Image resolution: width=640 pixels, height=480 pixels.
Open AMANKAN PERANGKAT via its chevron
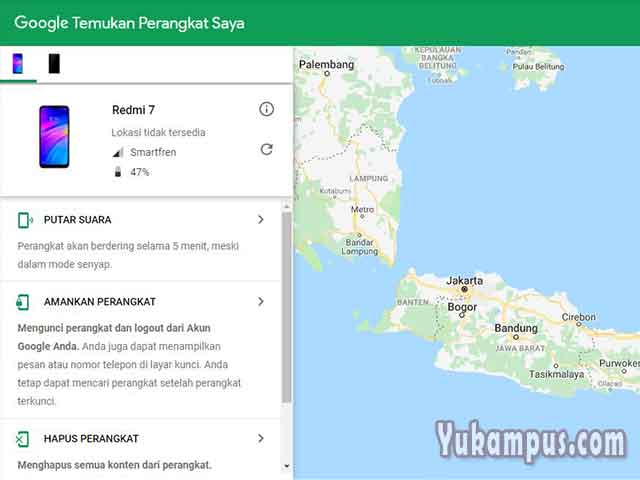[x=261, y=302]
